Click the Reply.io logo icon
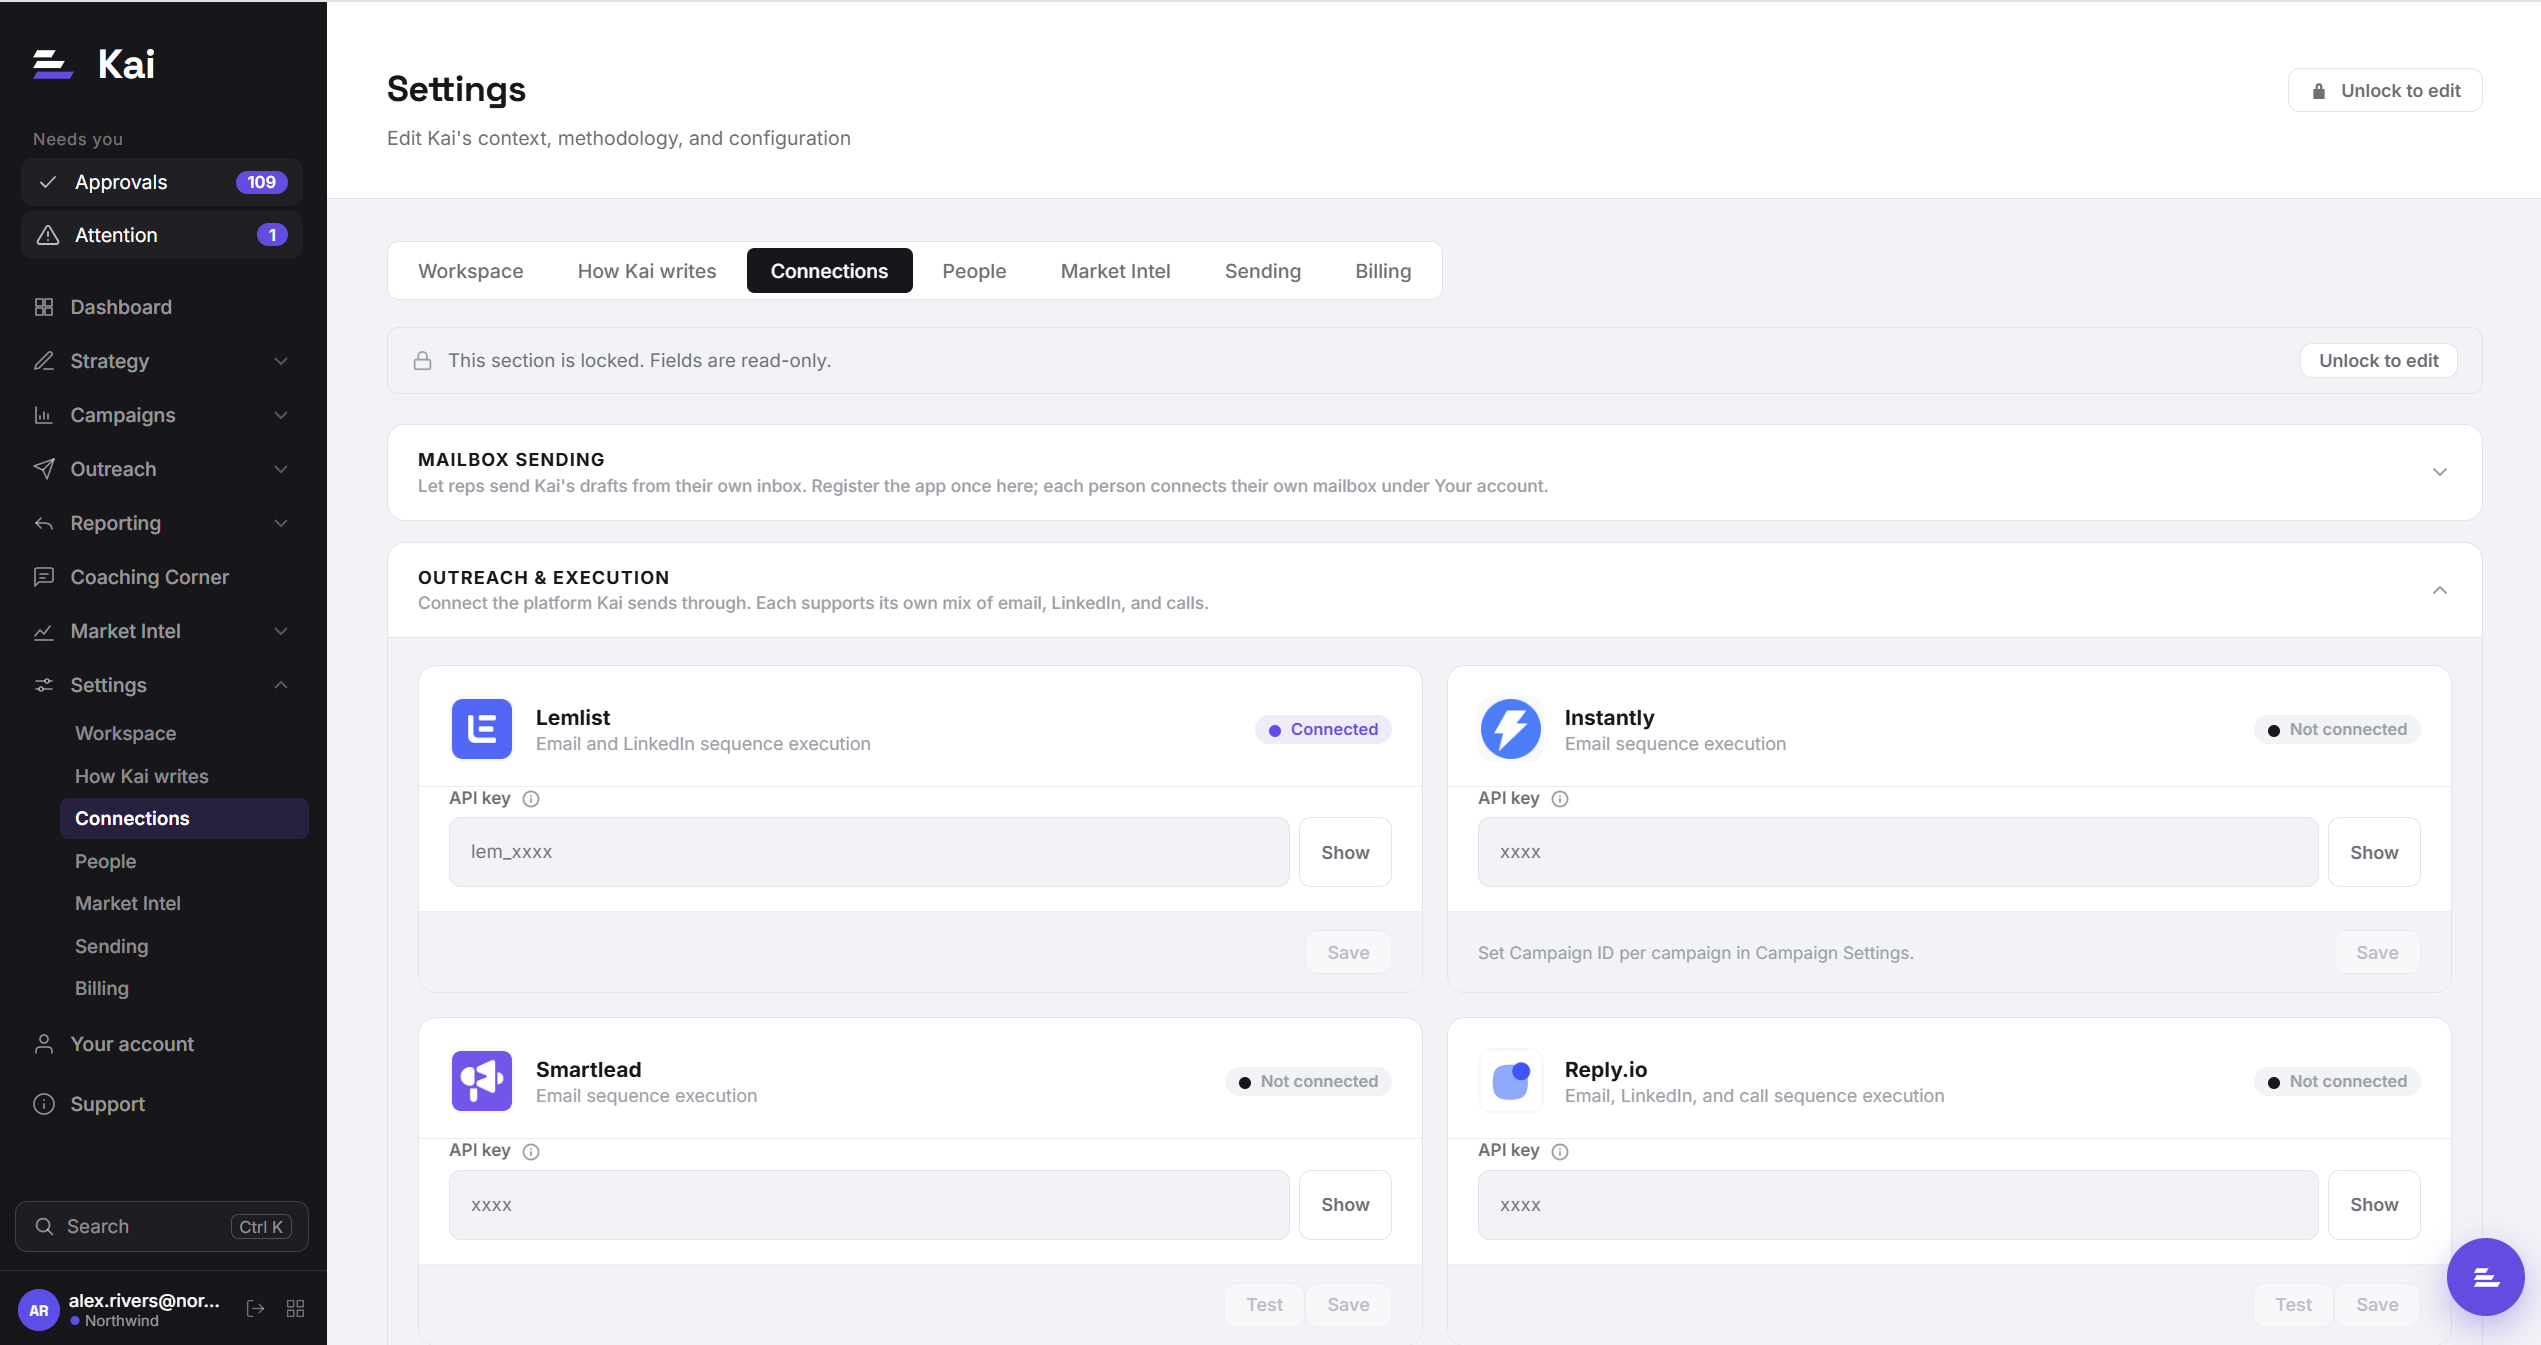The image size is (2541, 1345). point(1511,1081)
